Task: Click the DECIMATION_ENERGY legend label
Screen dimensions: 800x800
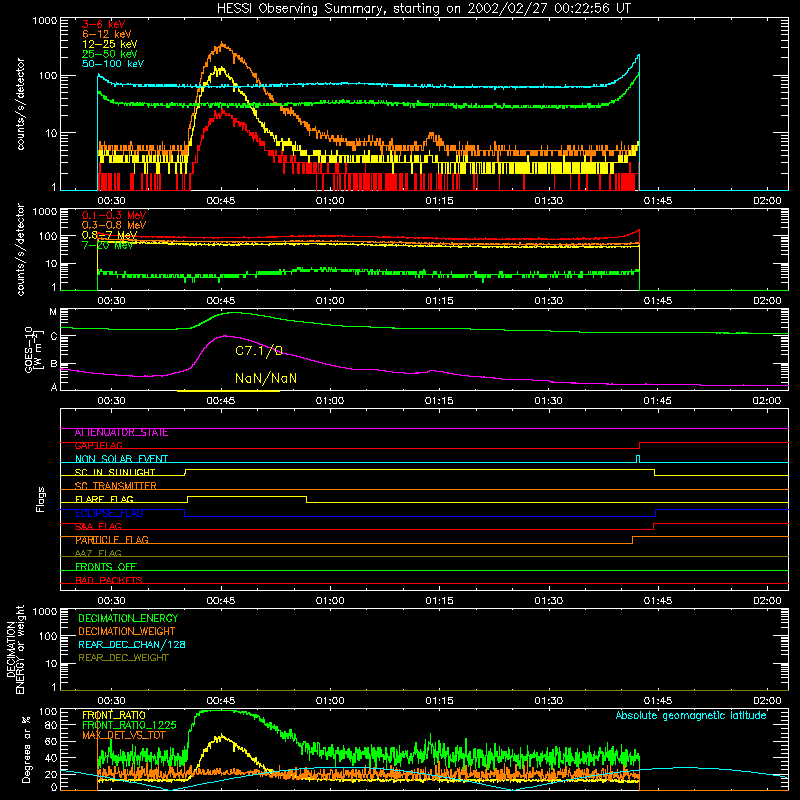Action: tap(128, 618)
